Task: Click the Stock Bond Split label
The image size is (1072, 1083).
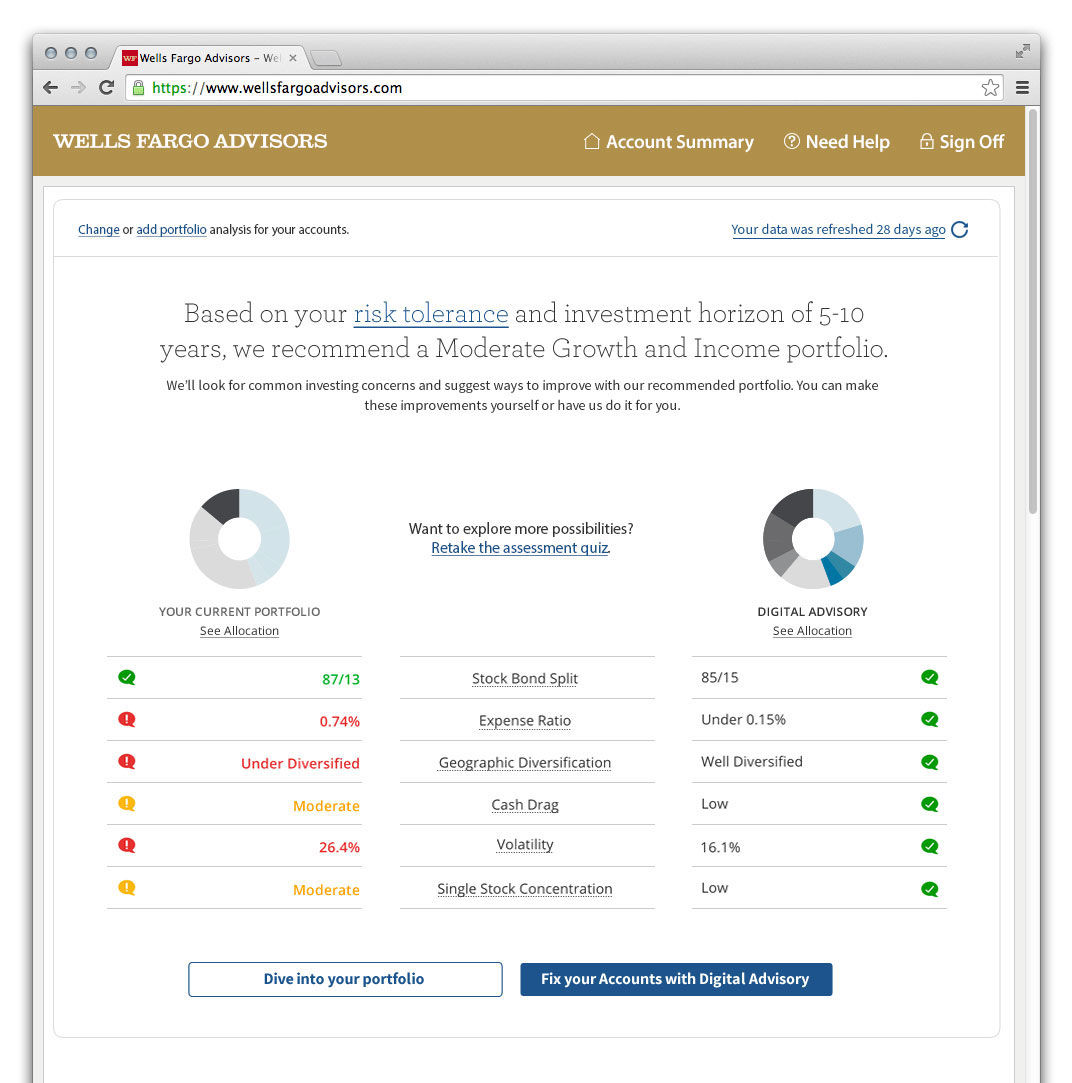Action: (x=525, y=678)
